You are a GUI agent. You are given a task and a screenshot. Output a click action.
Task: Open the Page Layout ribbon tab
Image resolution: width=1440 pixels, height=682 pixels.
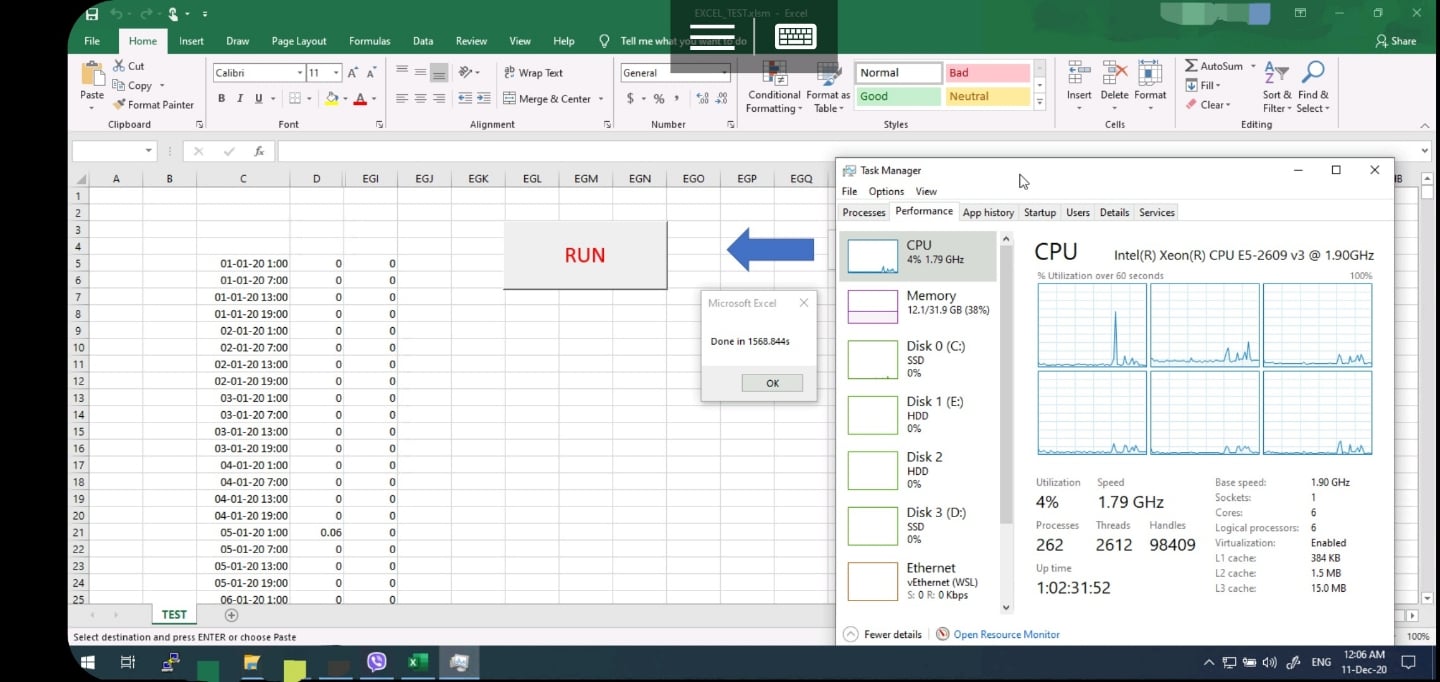[299, 41]
